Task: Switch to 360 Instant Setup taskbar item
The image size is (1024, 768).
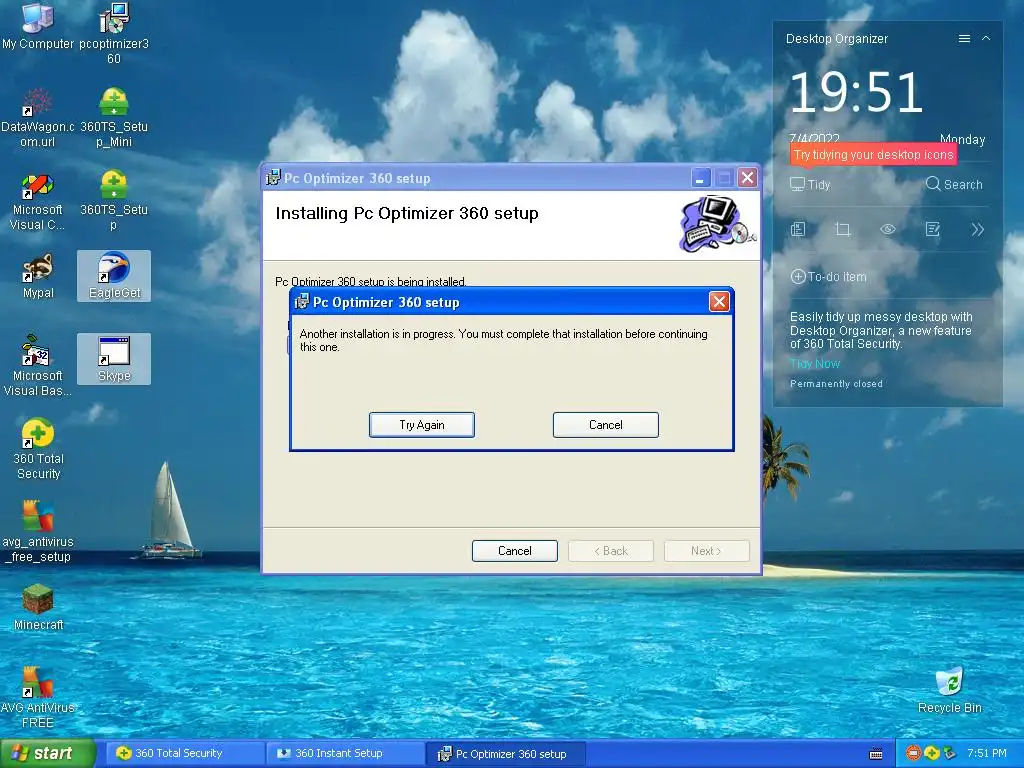Action: (x=345, y=754)
